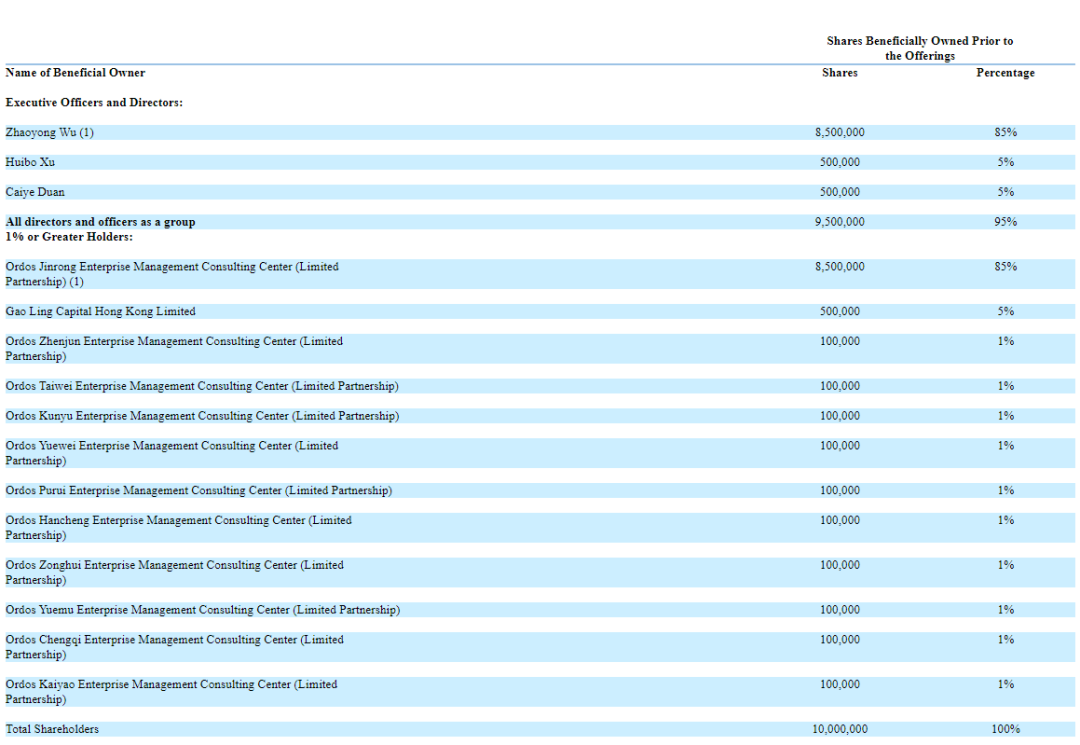Click the 'Ordos Zonghui Enterprise Management' row name
1080x745 pixels.
click(x=175, y=572)
